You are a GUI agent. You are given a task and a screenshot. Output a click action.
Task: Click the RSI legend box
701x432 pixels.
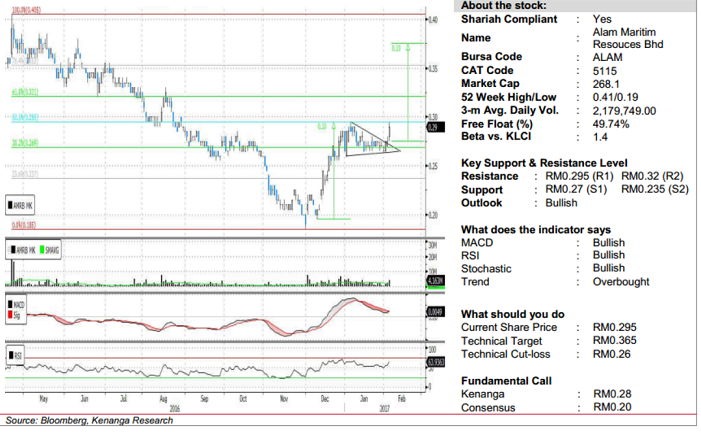coord(15,356)
